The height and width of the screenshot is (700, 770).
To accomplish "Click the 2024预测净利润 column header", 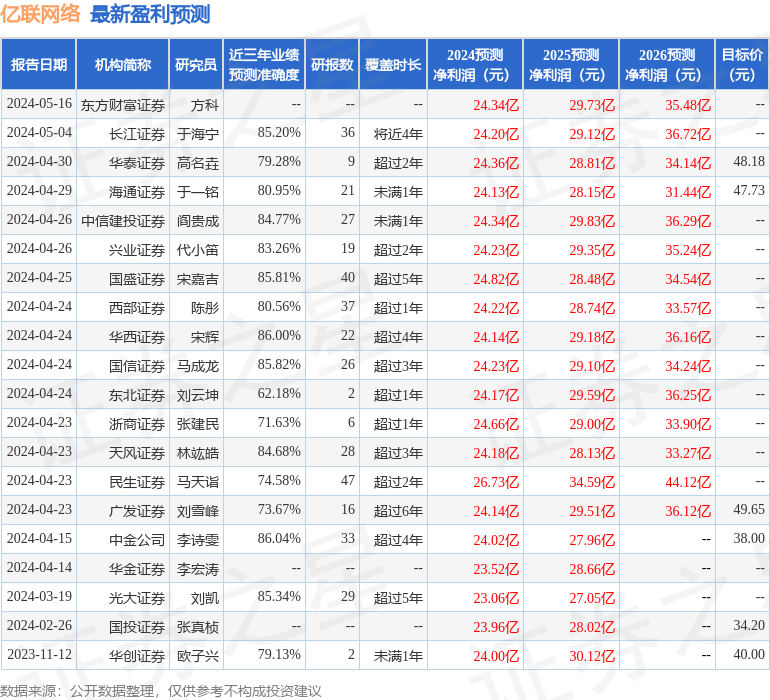I will pos(475,64).
